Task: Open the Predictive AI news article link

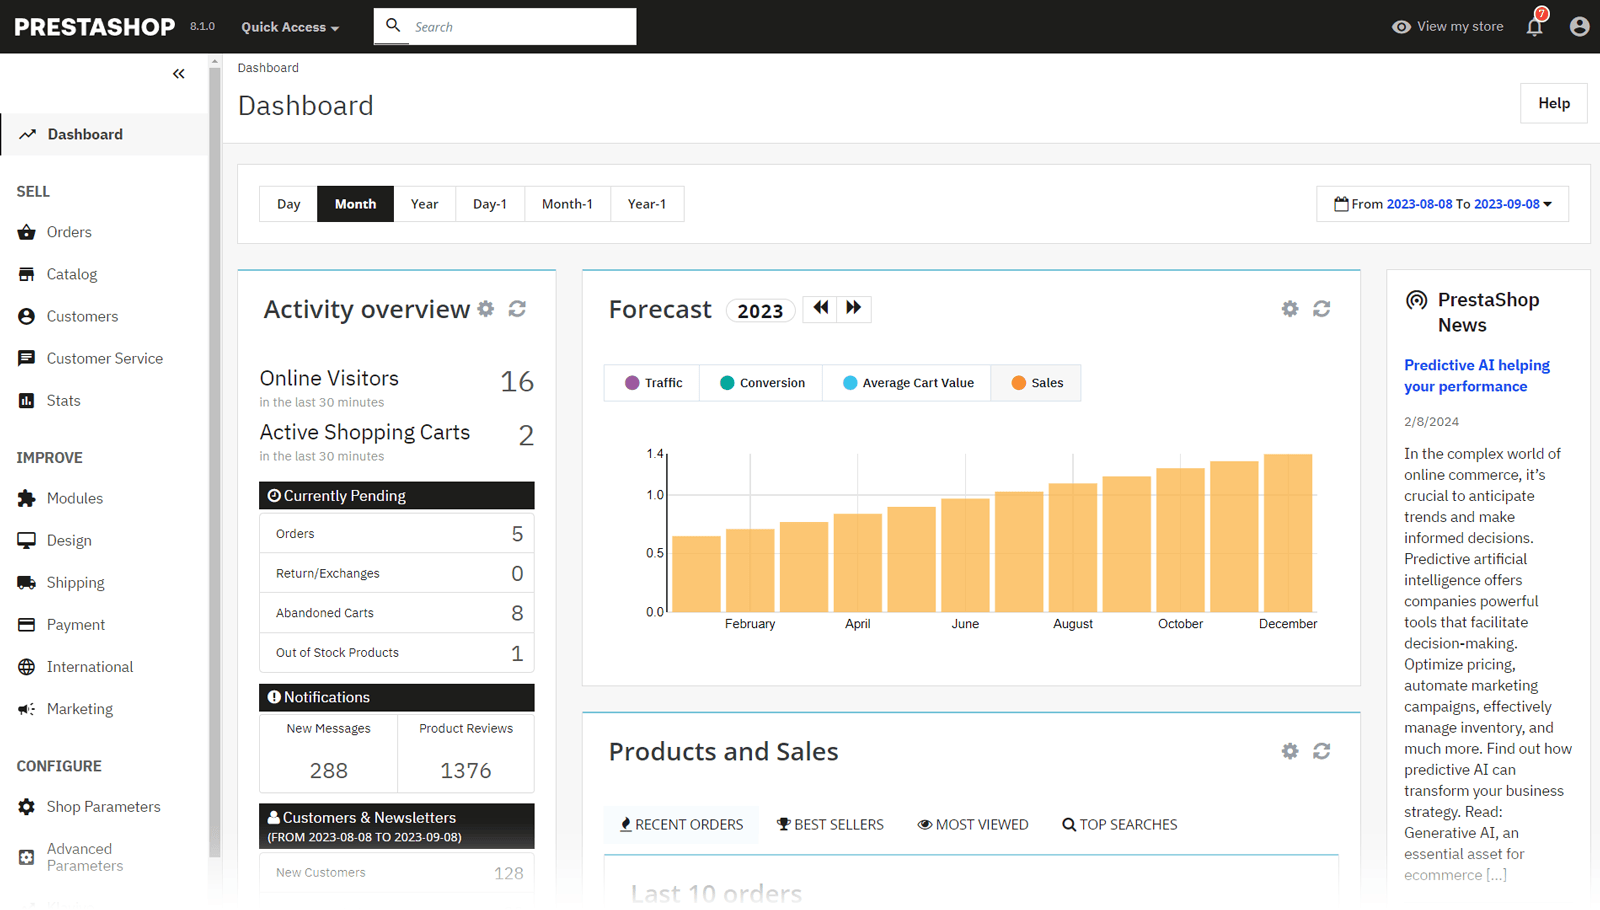Action: pyautogui.click(x=1476, y=375)
